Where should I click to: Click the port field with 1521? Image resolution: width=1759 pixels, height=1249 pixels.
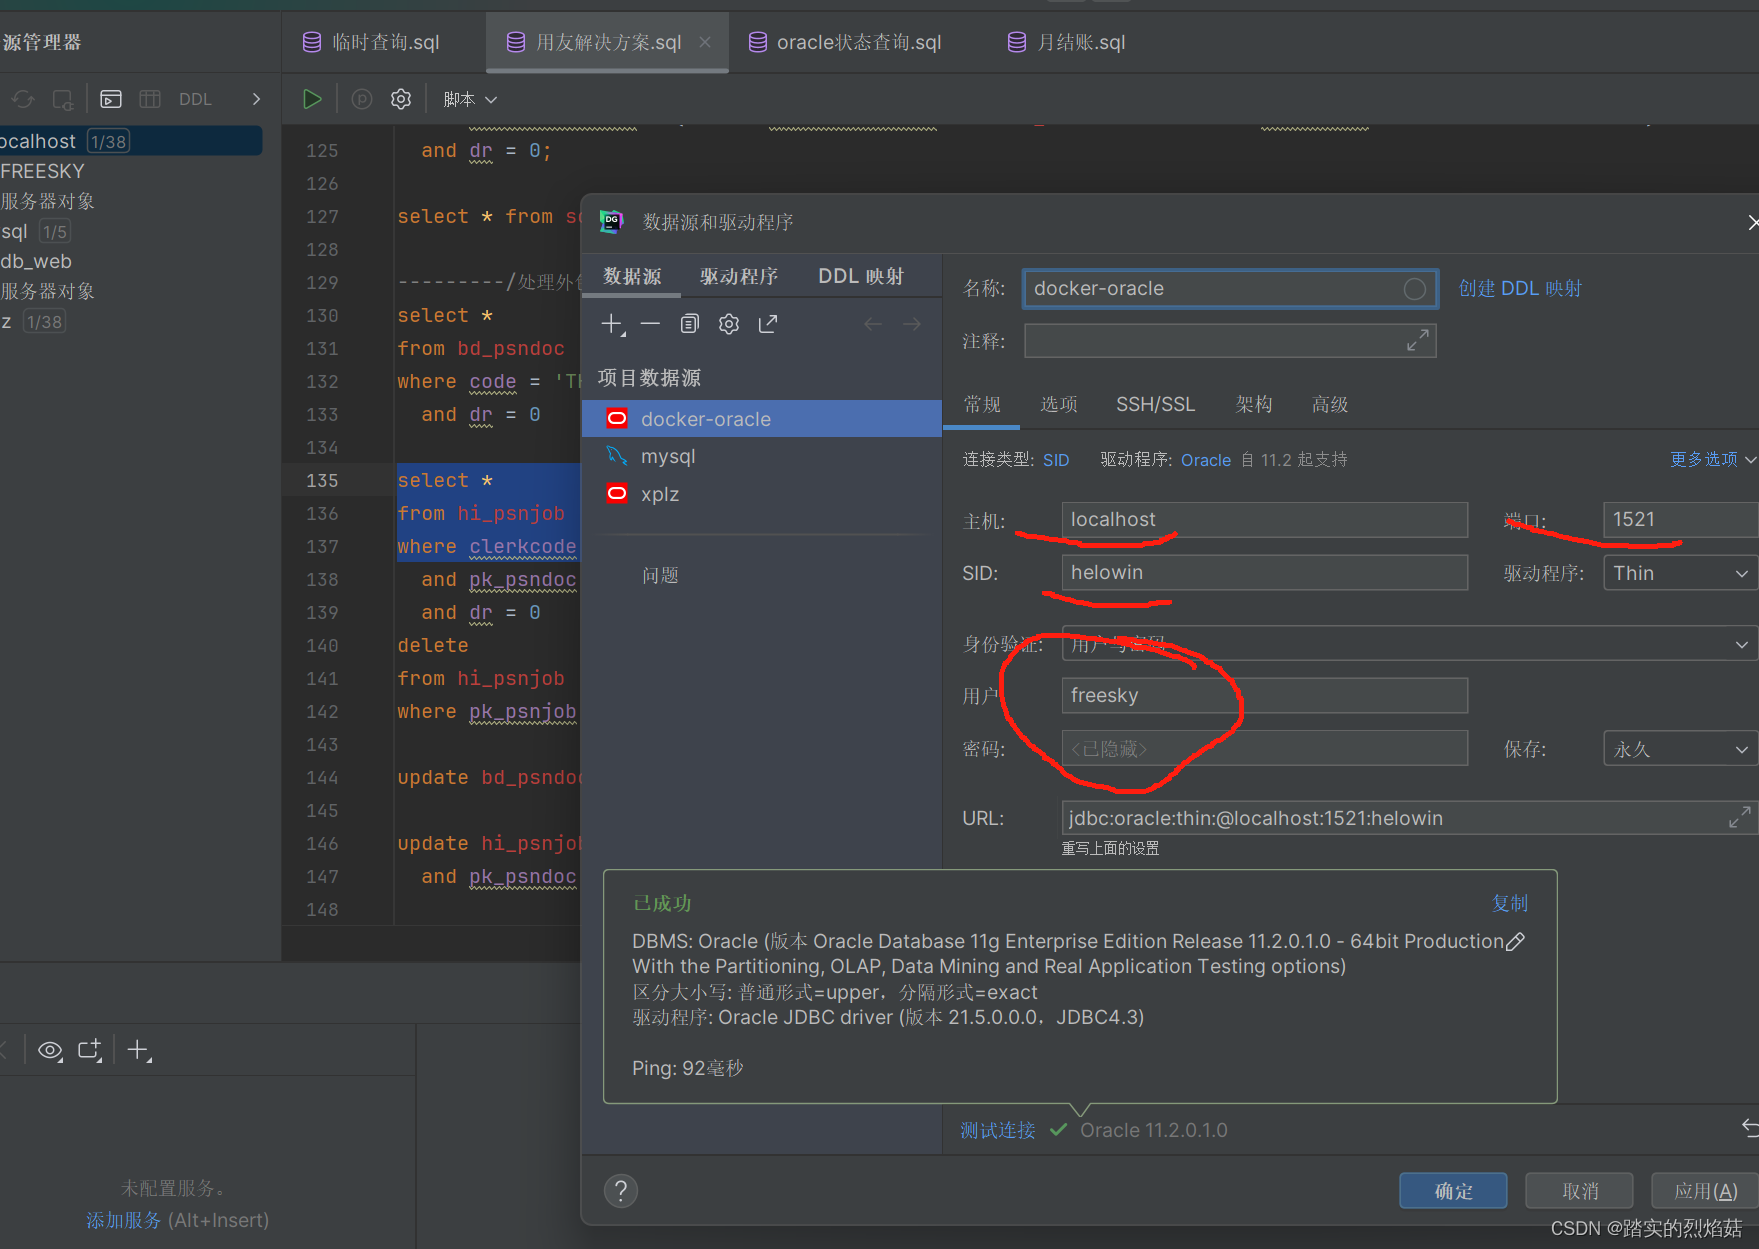(1680, 520)
